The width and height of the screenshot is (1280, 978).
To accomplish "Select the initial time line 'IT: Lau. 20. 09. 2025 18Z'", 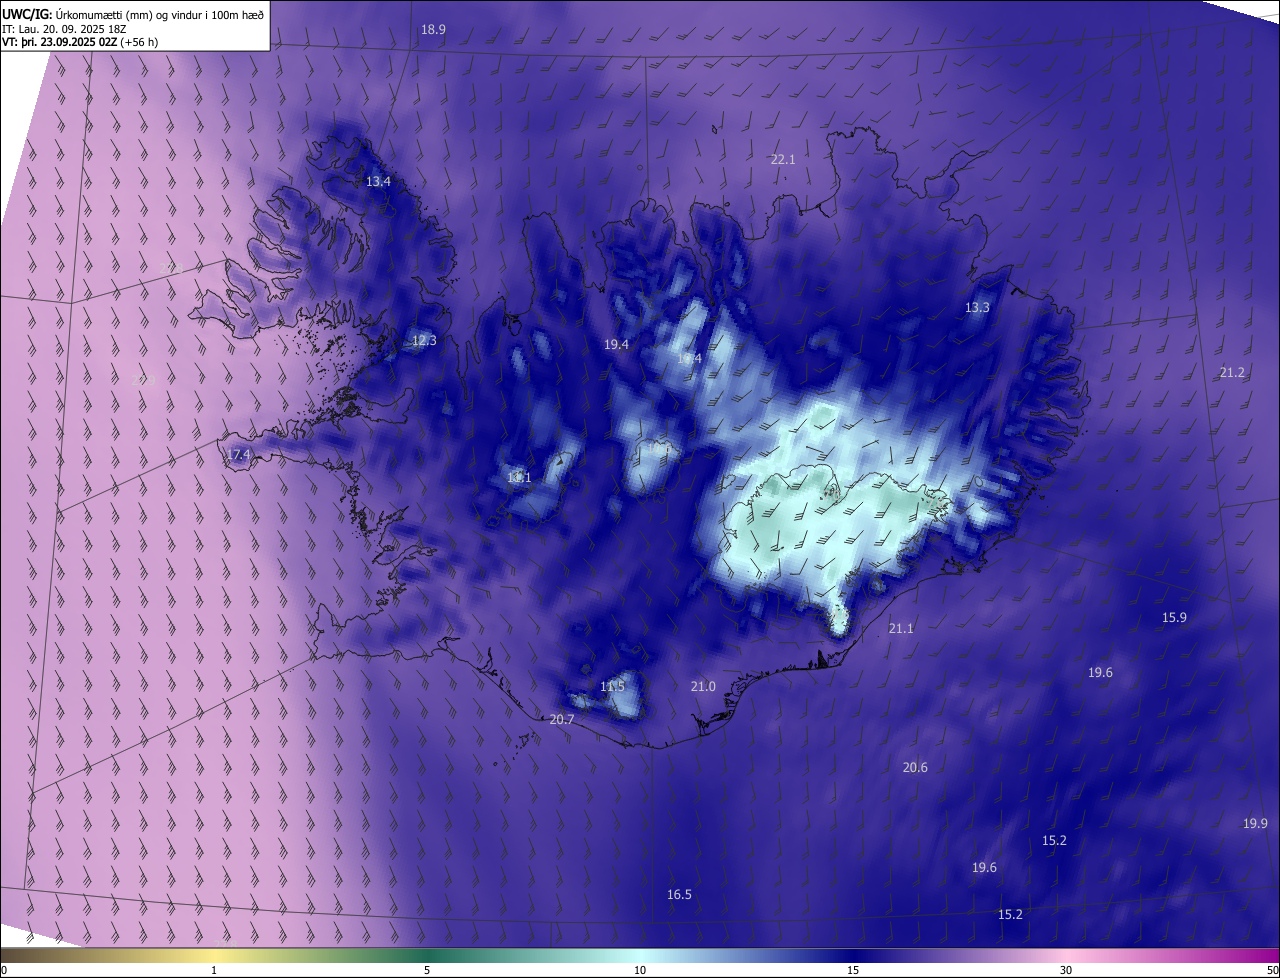I will click(x=65, y=29).
